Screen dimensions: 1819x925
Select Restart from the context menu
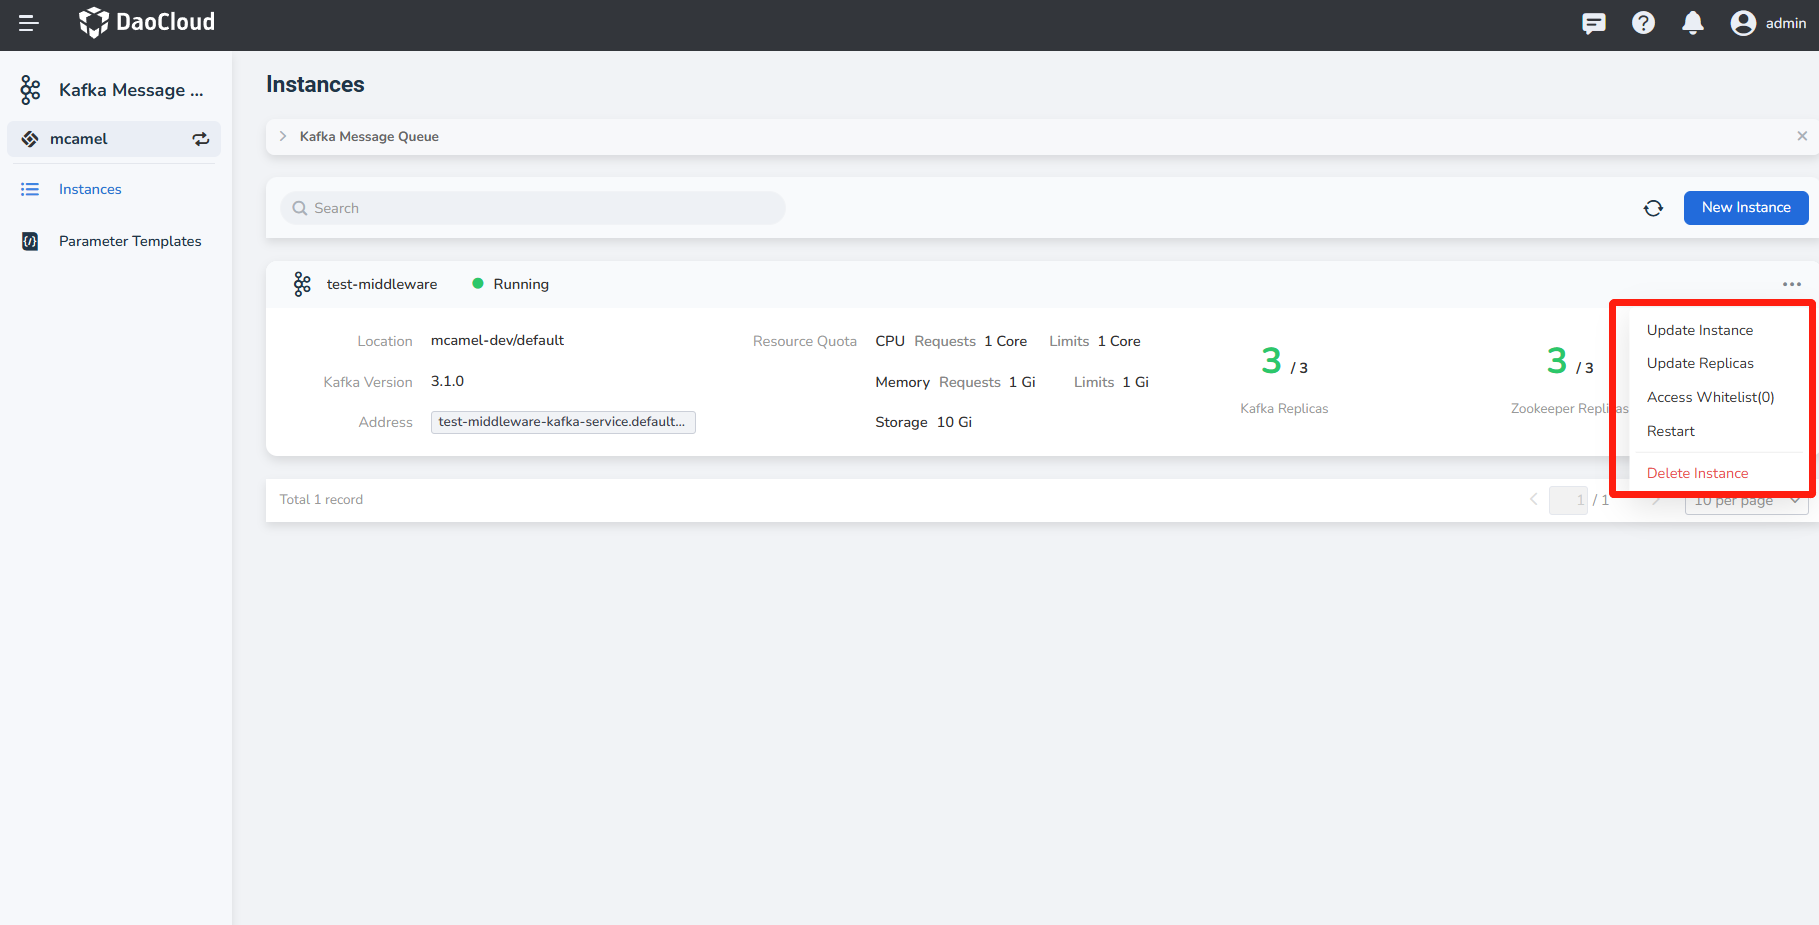(1671, 431)
